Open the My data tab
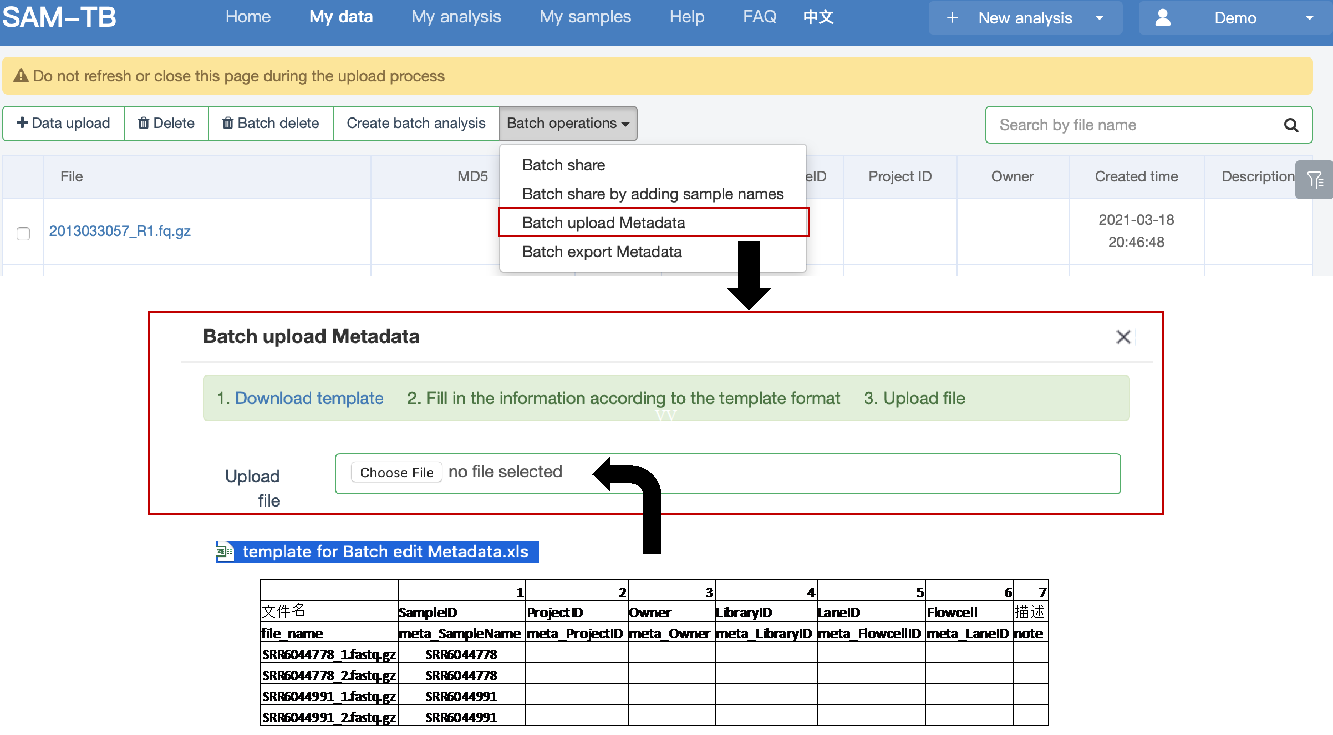 point(341,17)
